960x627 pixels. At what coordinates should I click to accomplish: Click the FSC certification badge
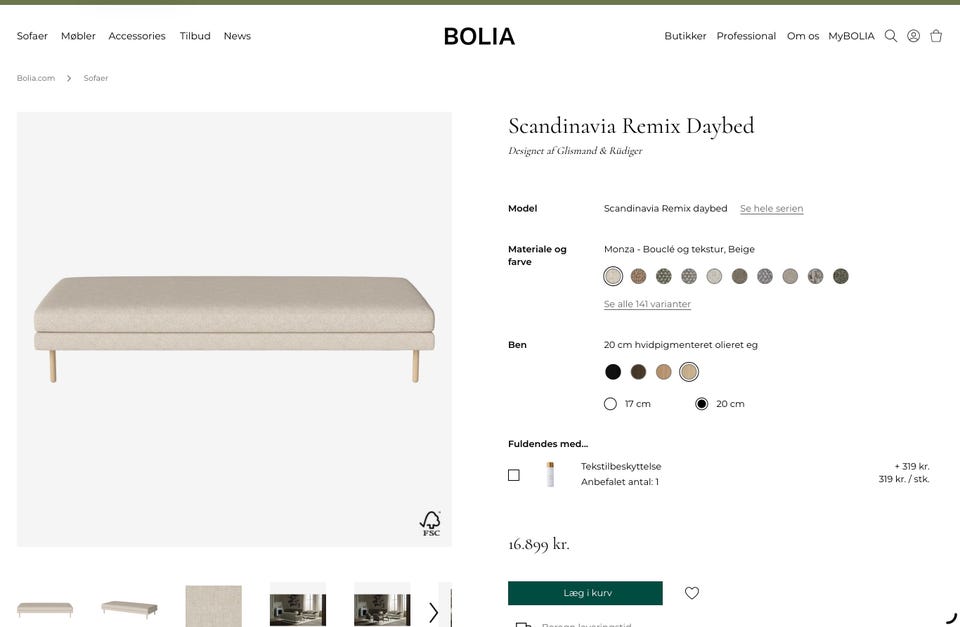point(430,523)
